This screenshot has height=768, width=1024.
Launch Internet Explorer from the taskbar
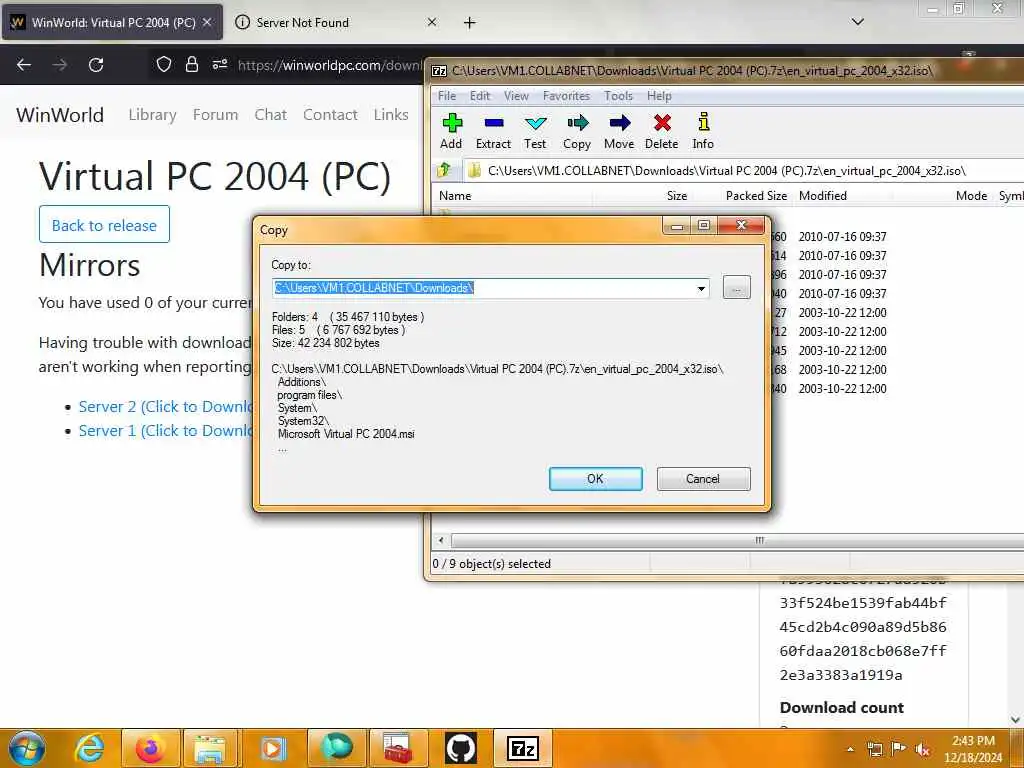point(89,748)
